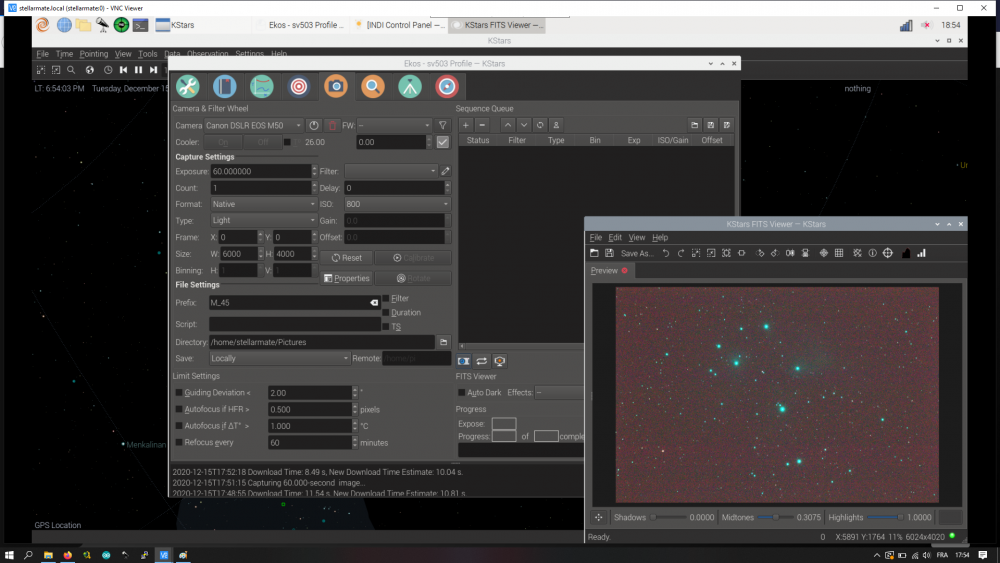
Task: Start looping capture button
Action: 482,361
